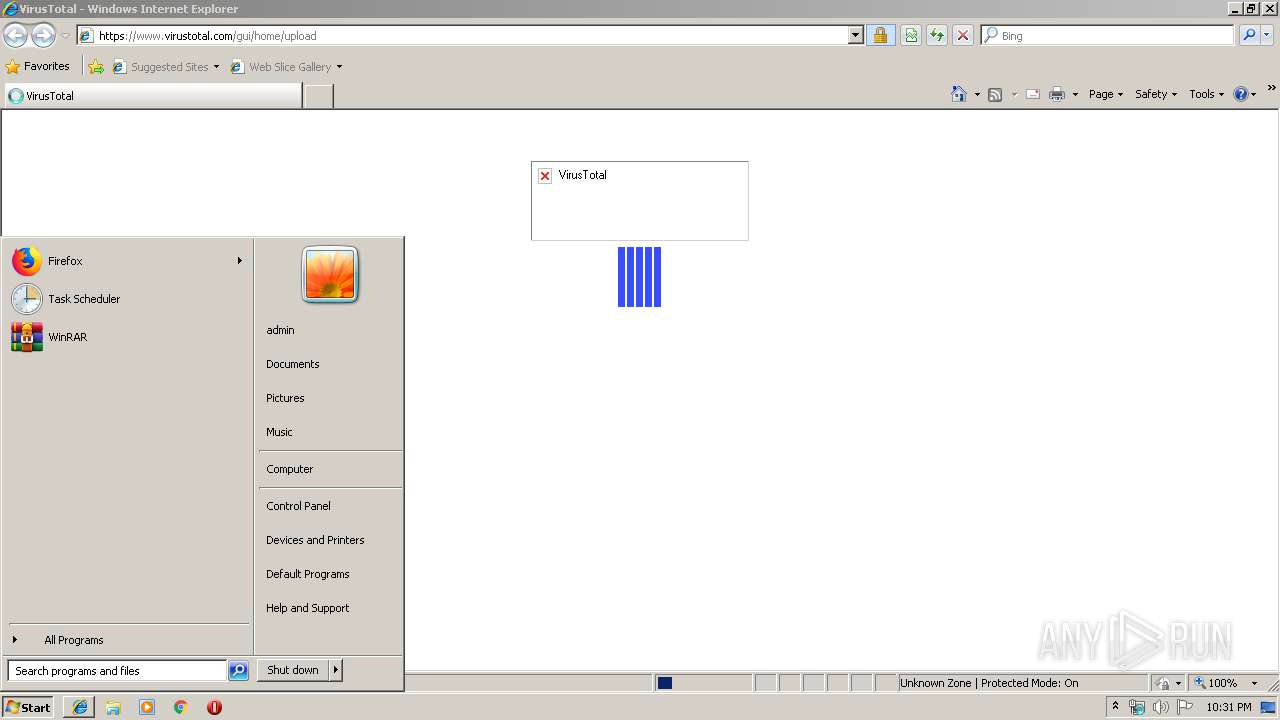Expand the address bar URL dropdown
Image resolution: width=1280 pixels, height=720 pixels.
[x=855, y=36]
